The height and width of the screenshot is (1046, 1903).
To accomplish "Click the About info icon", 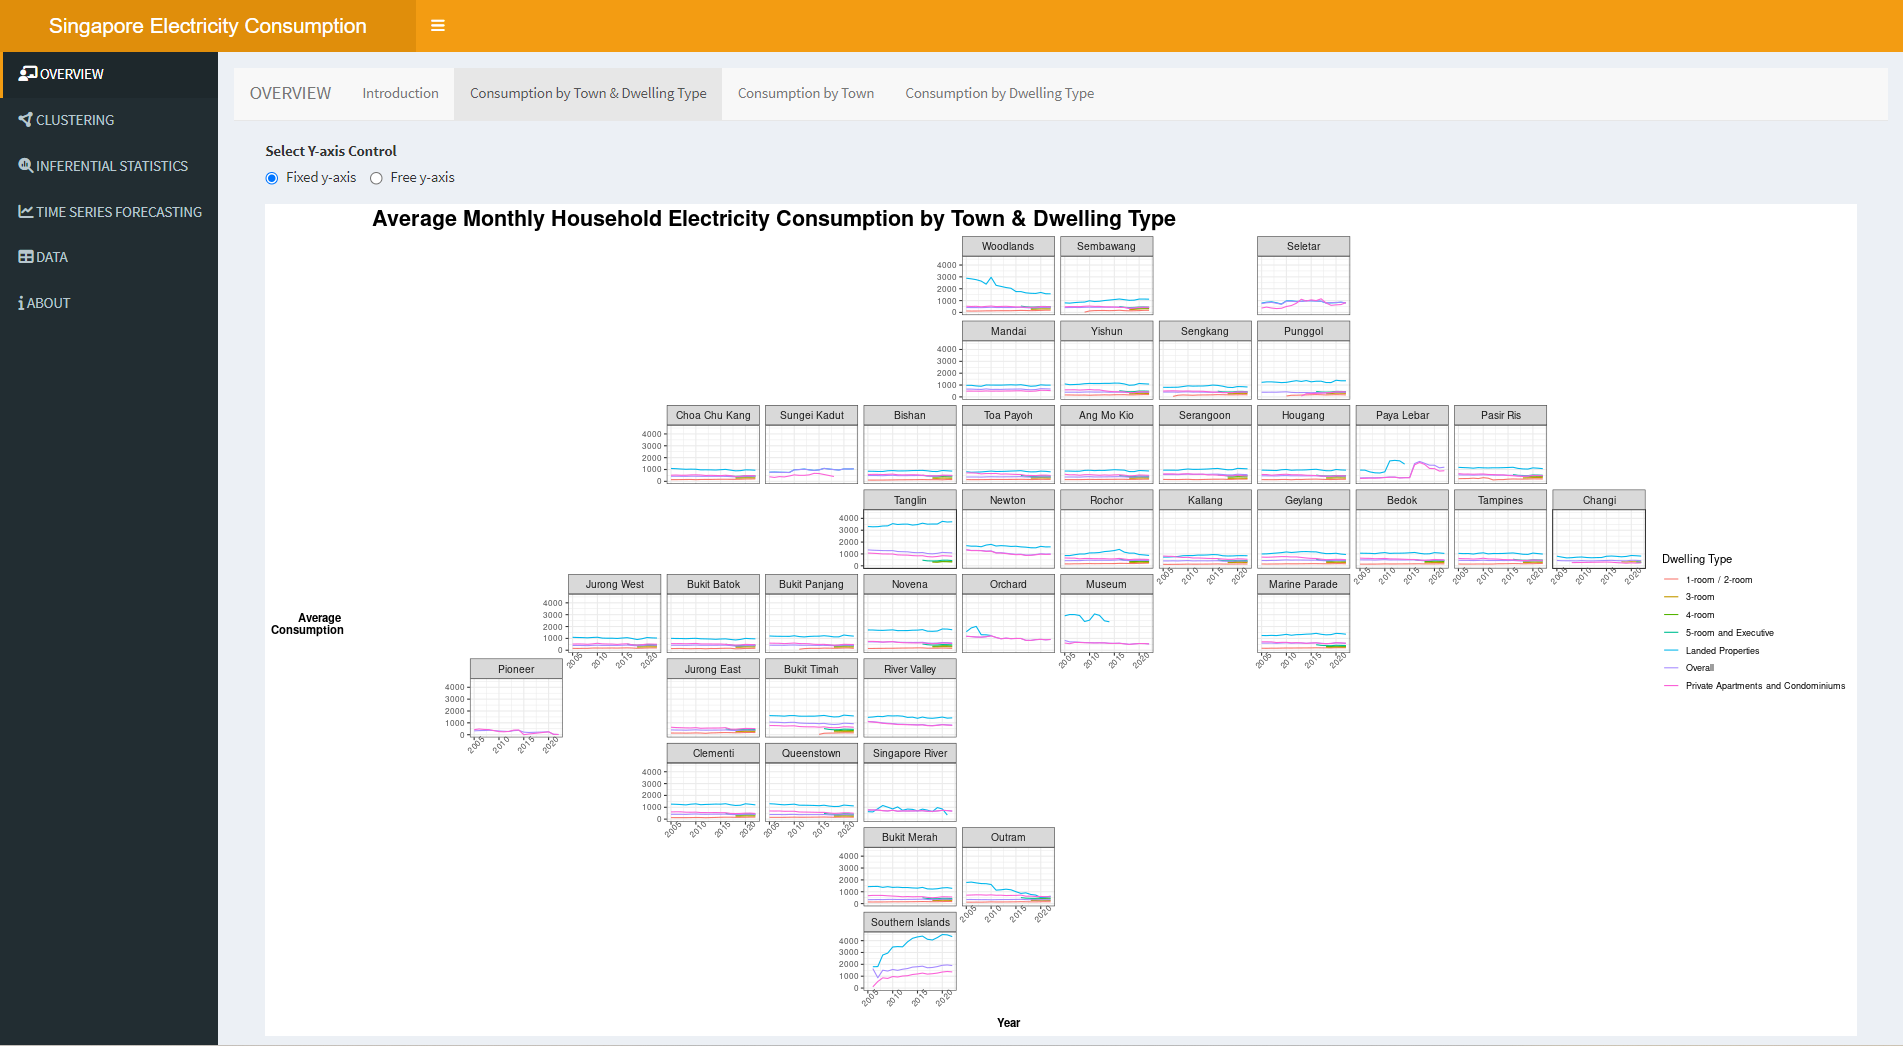I will [x=21, y=303].
